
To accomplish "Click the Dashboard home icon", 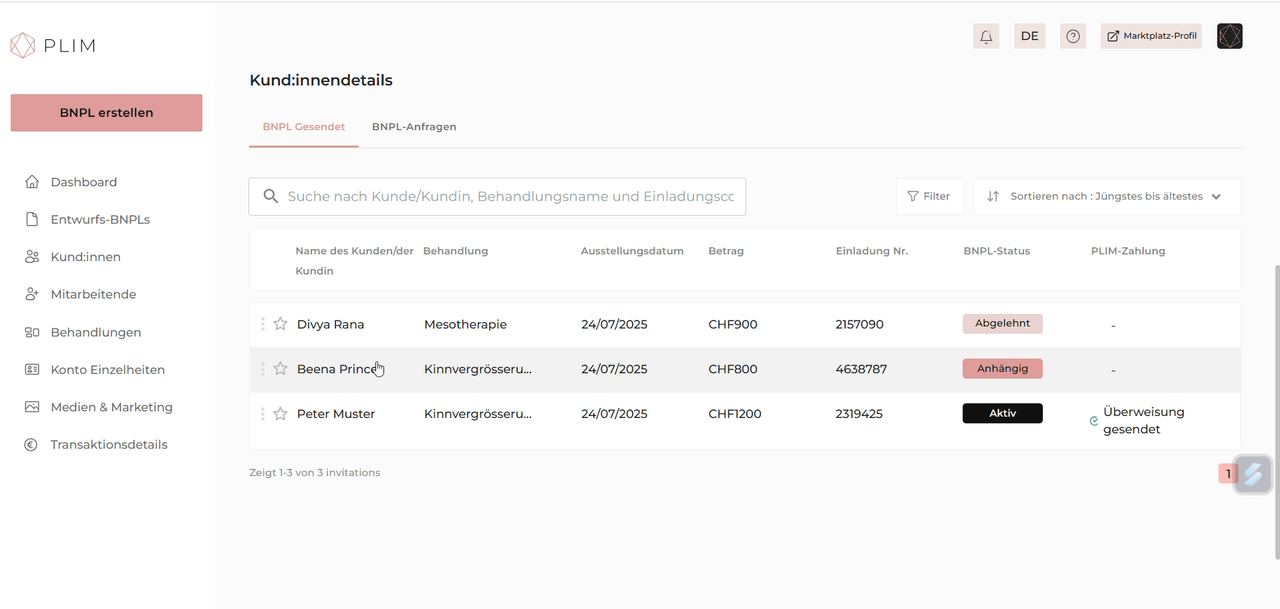I will [32, 182].
